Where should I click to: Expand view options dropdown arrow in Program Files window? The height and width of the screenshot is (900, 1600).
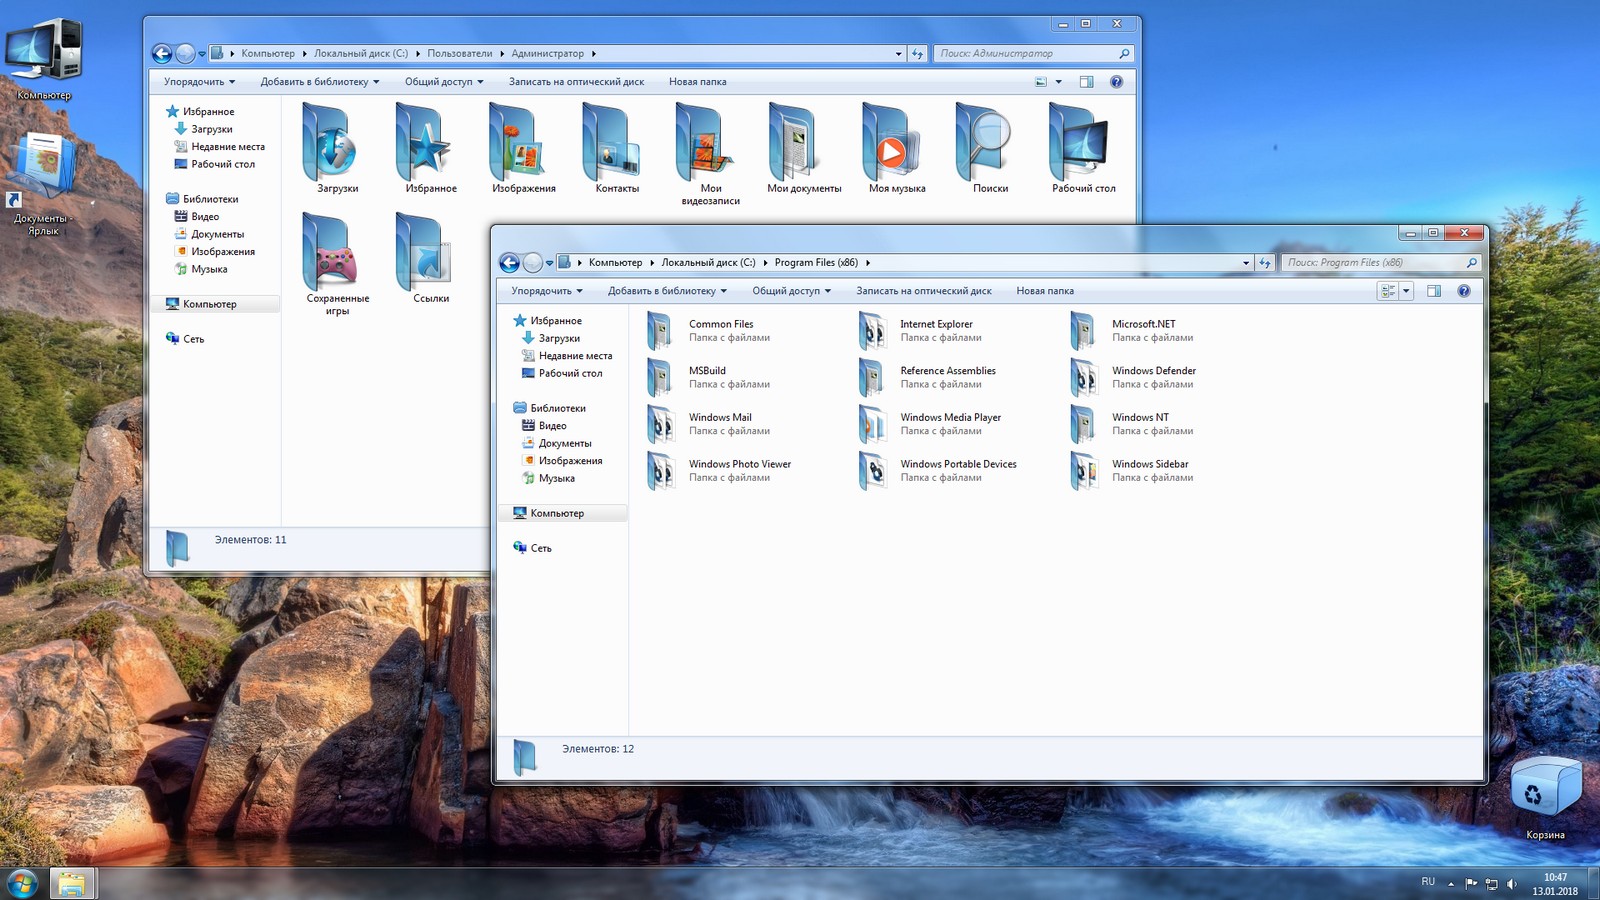click(1406, 291)
